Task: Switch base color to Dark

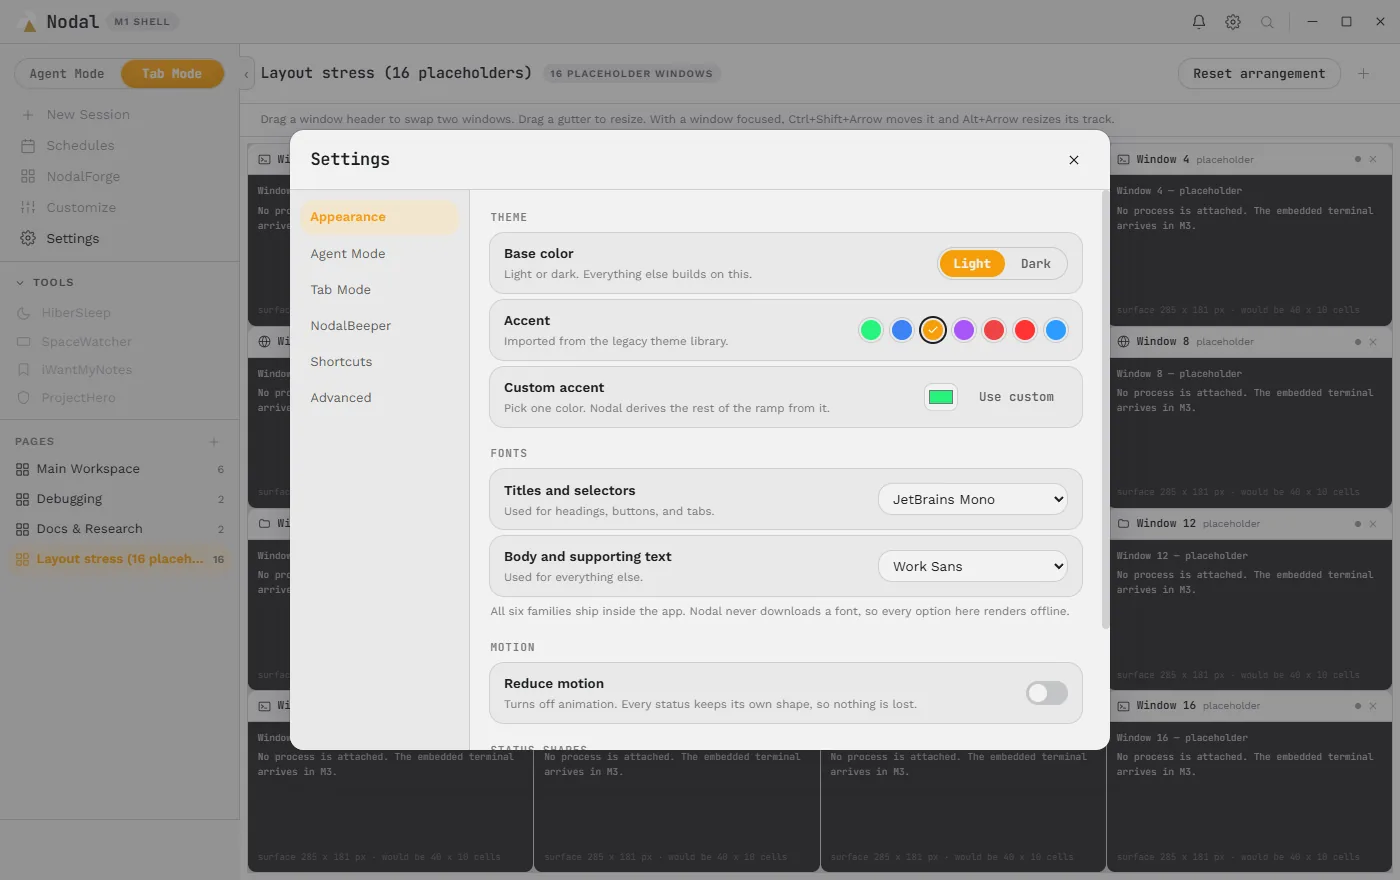Action: point(1036,264)
